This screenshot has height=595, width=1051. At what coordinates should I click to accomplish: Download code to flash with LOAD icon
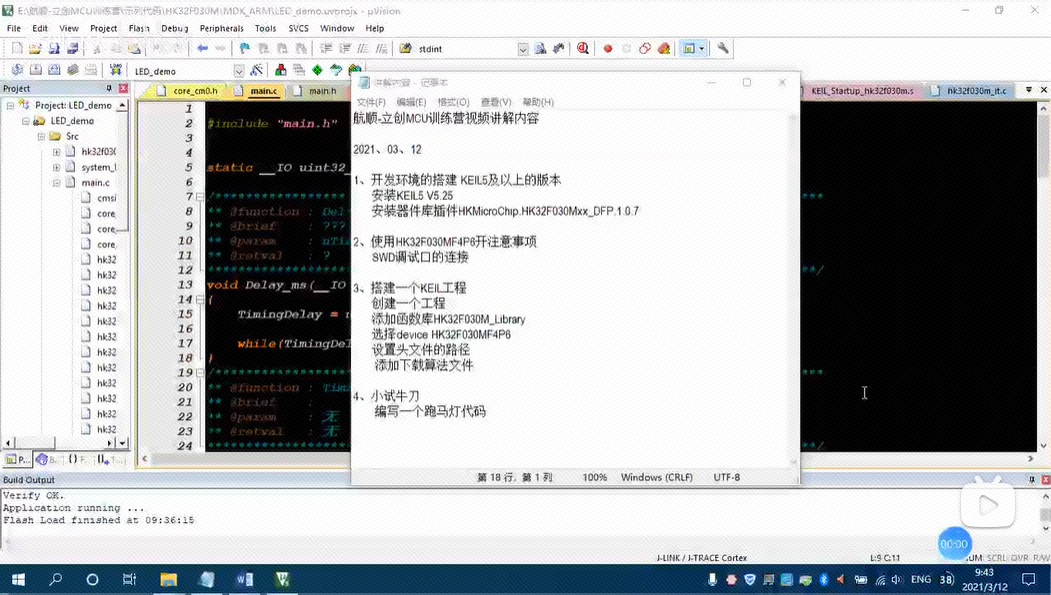click(x=115, y=70)
